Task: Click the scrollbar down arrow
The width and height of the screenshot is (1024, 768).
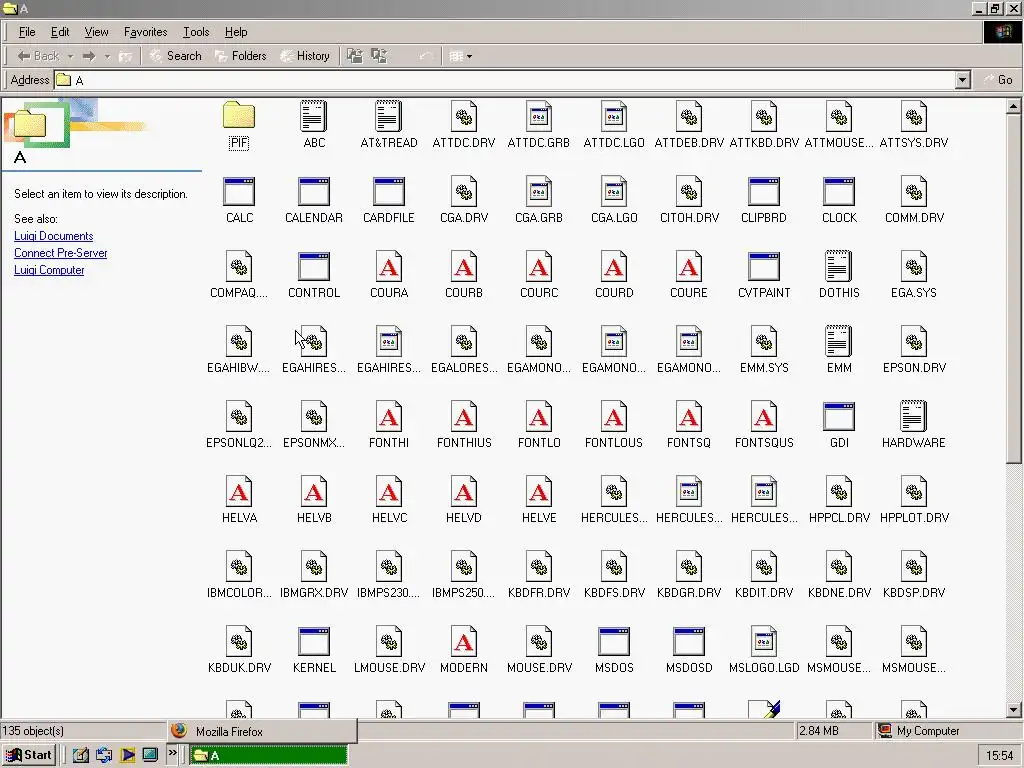Action: [1014, 710]
